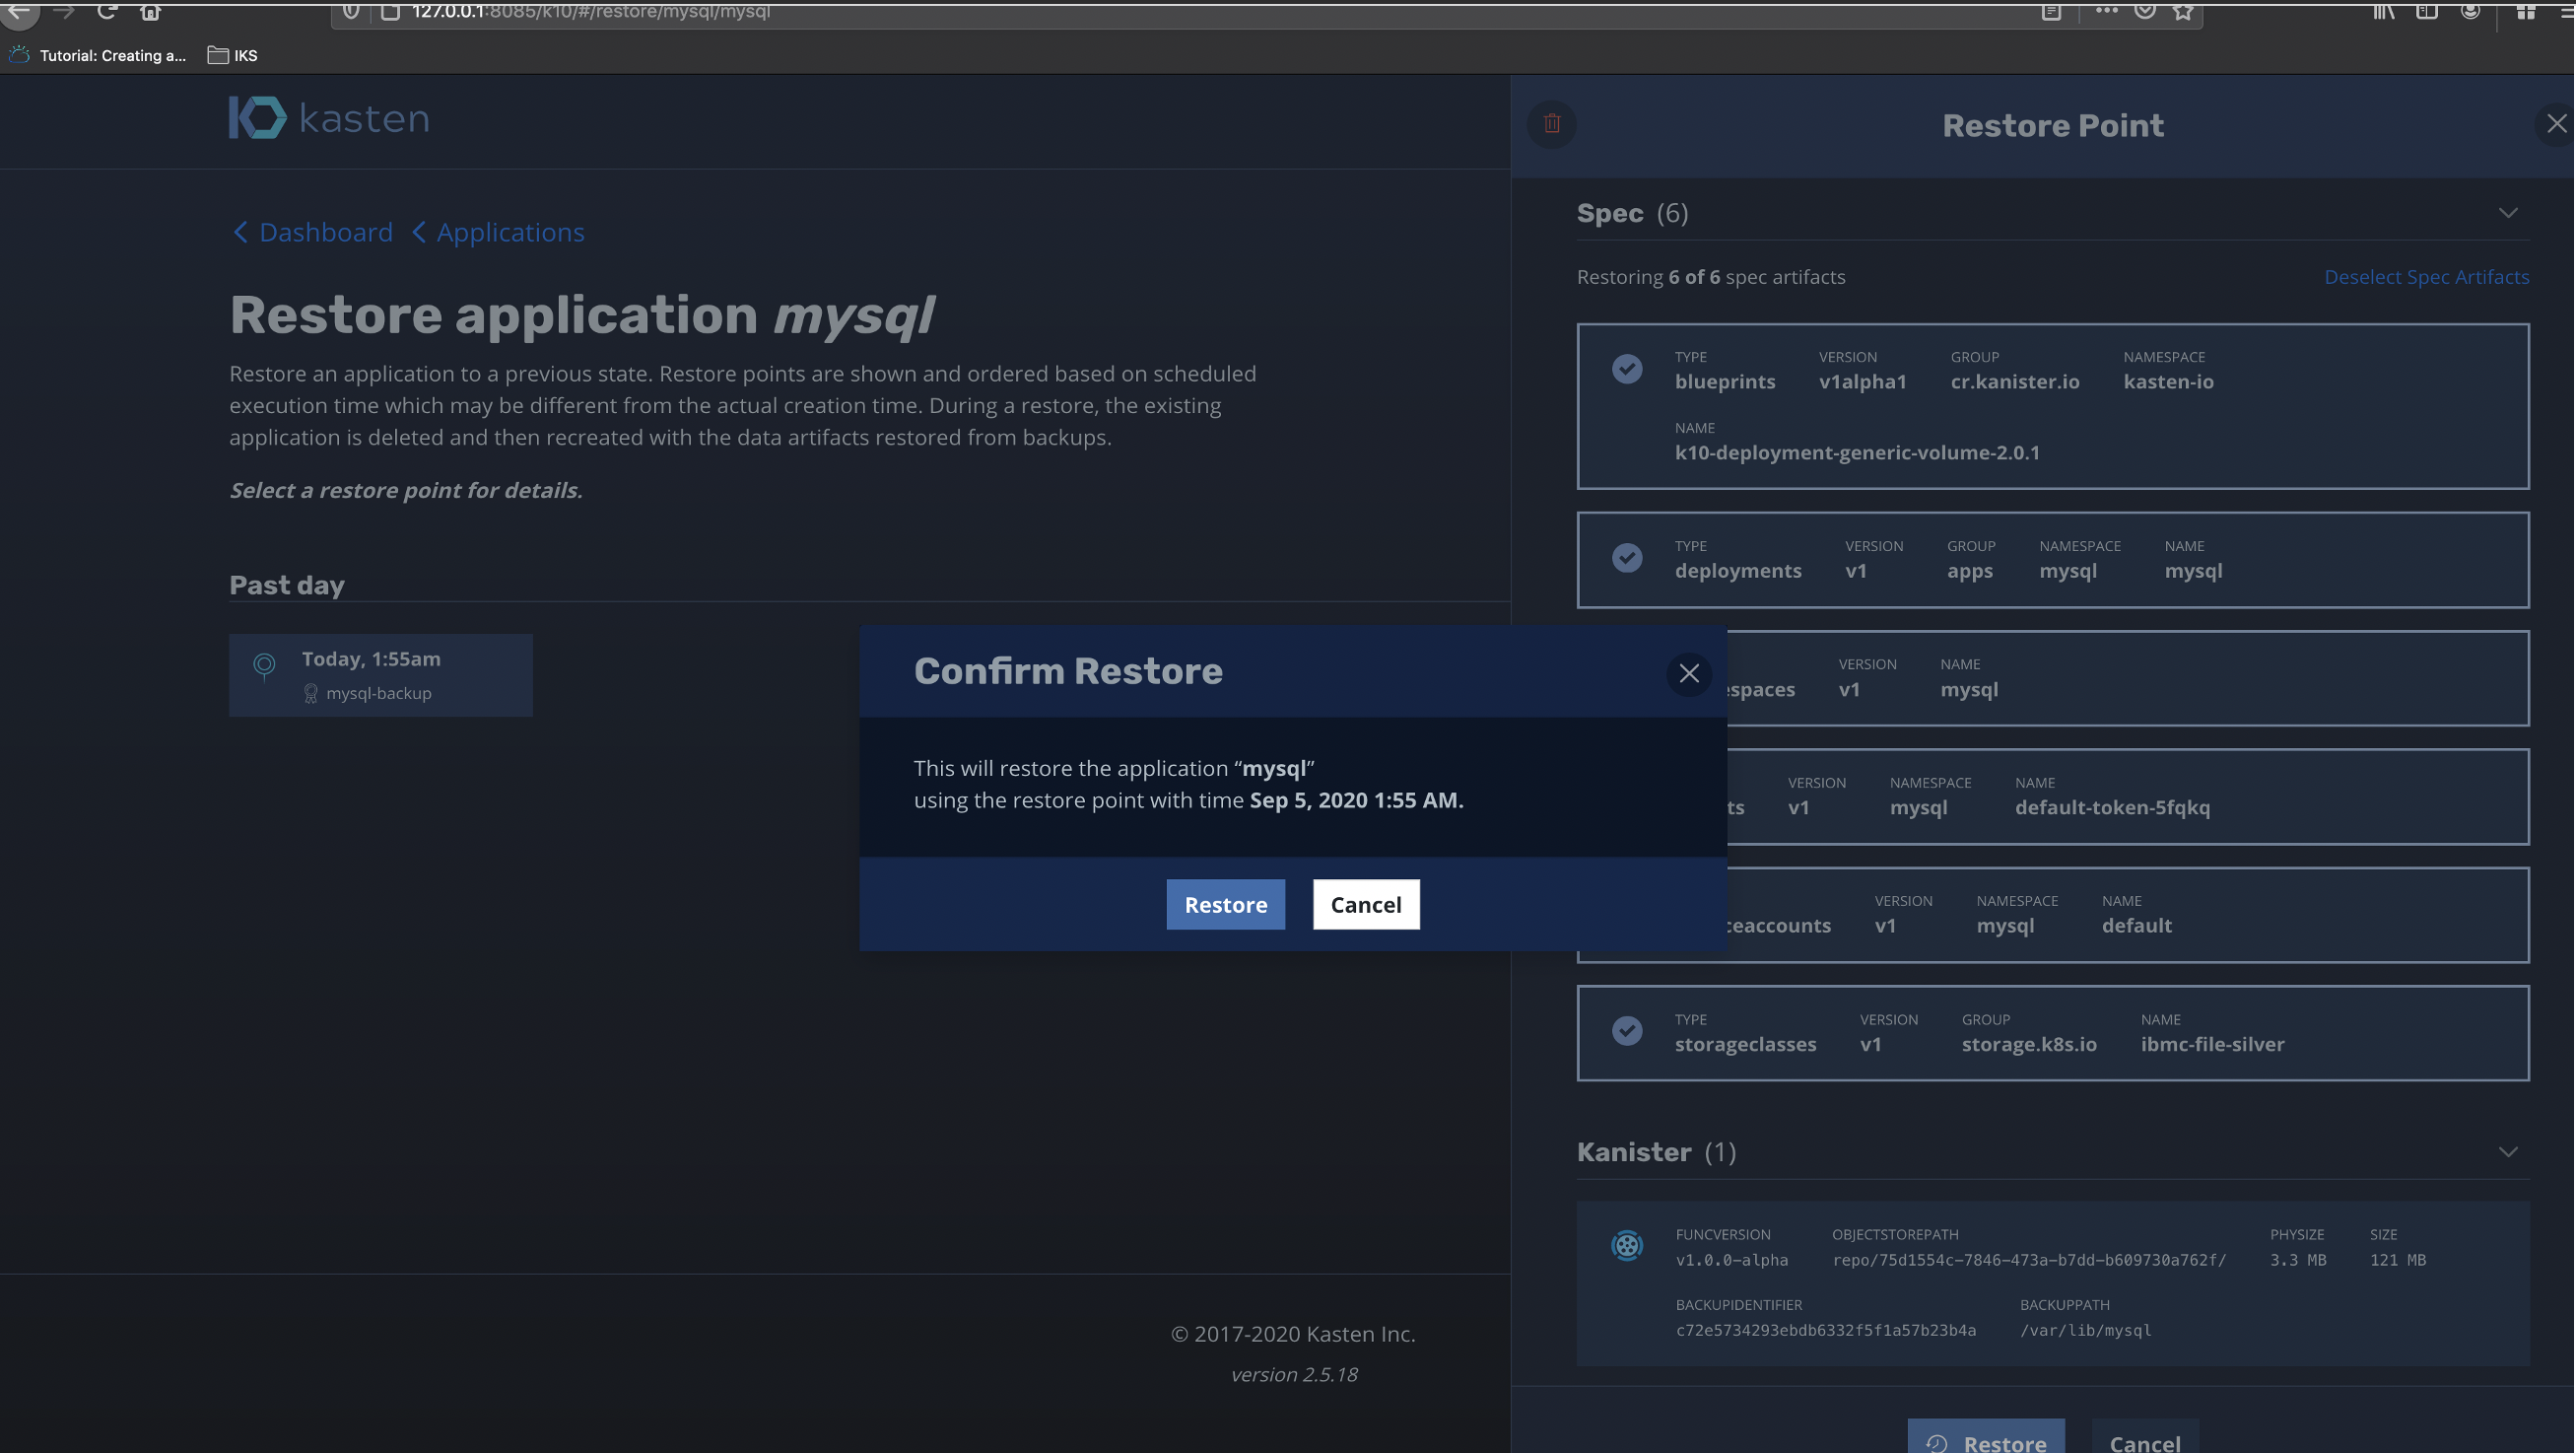Click Deselect Spec Artifacts link

[x=2426, y=277]
